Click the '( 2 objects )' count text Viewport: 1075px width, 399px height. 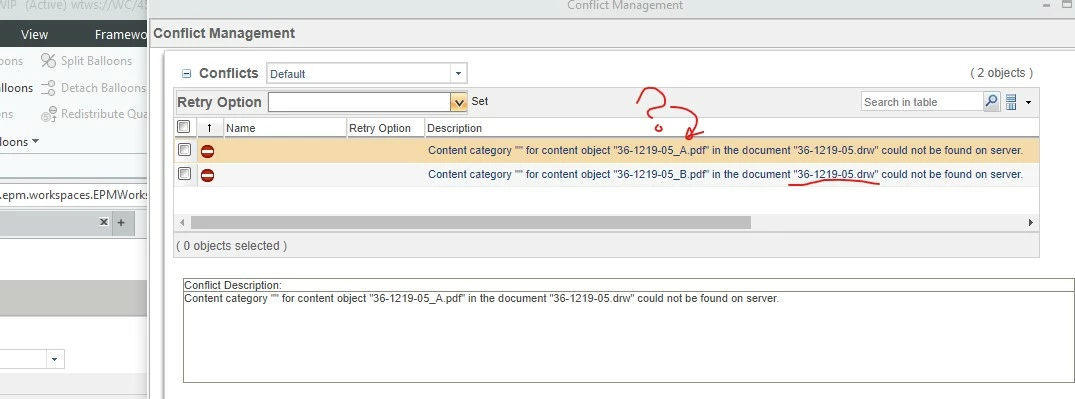pos(1001,73)
